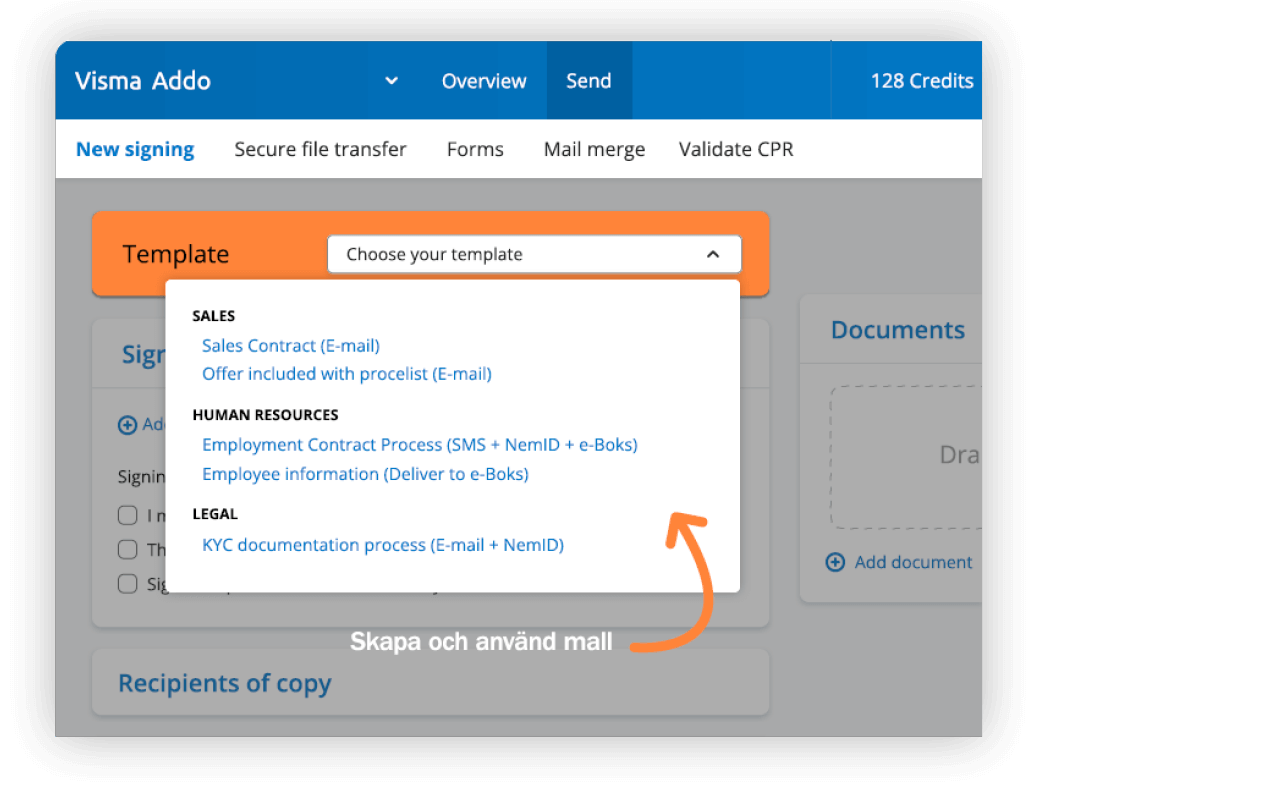
Task: Click the Add document link
Action: (913, 562)
